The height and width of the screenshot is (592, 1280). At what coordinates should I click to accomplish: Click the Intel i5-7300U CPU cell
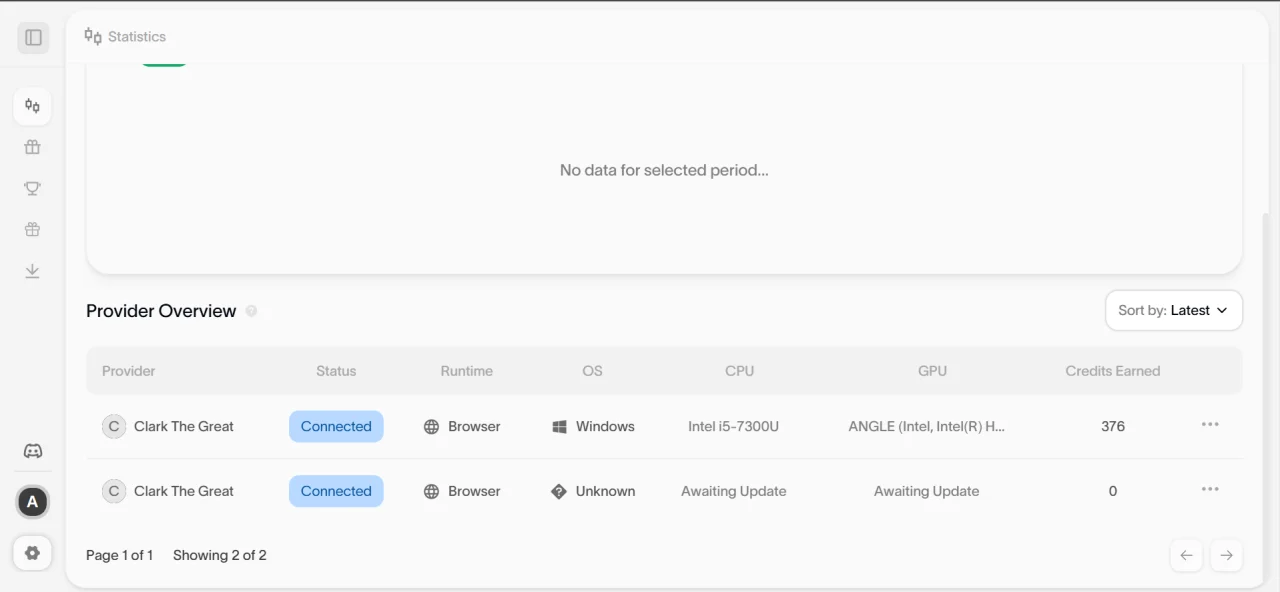point(733,426)
